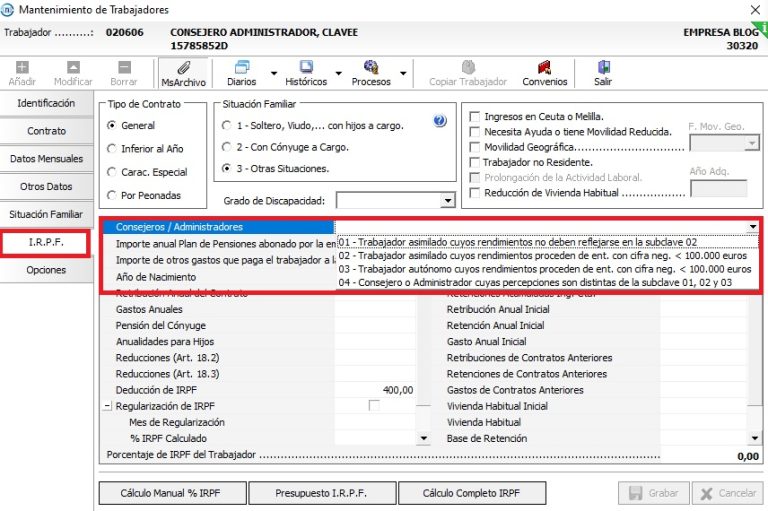The image size is (768, 511).
Task: Open the Convenios toolbar icon
Action: coord(544,67)
